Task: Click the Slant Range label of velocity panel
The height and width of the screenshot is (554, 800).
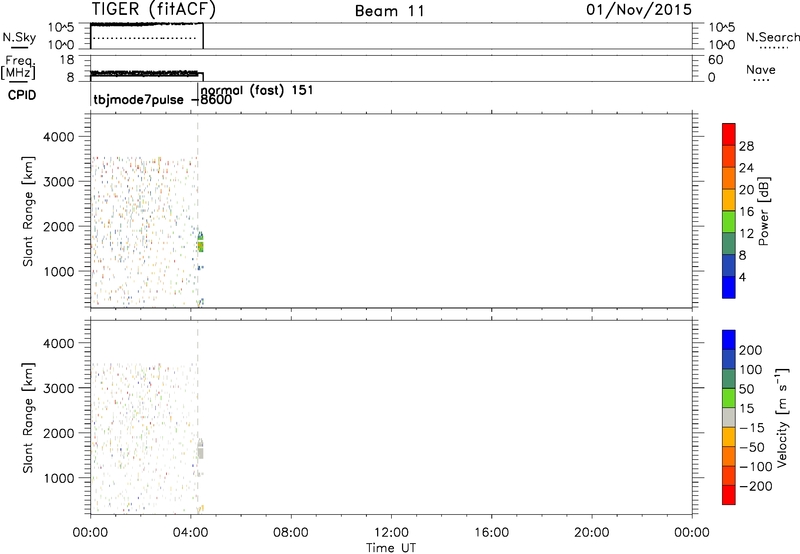Action: pos(28,418)
